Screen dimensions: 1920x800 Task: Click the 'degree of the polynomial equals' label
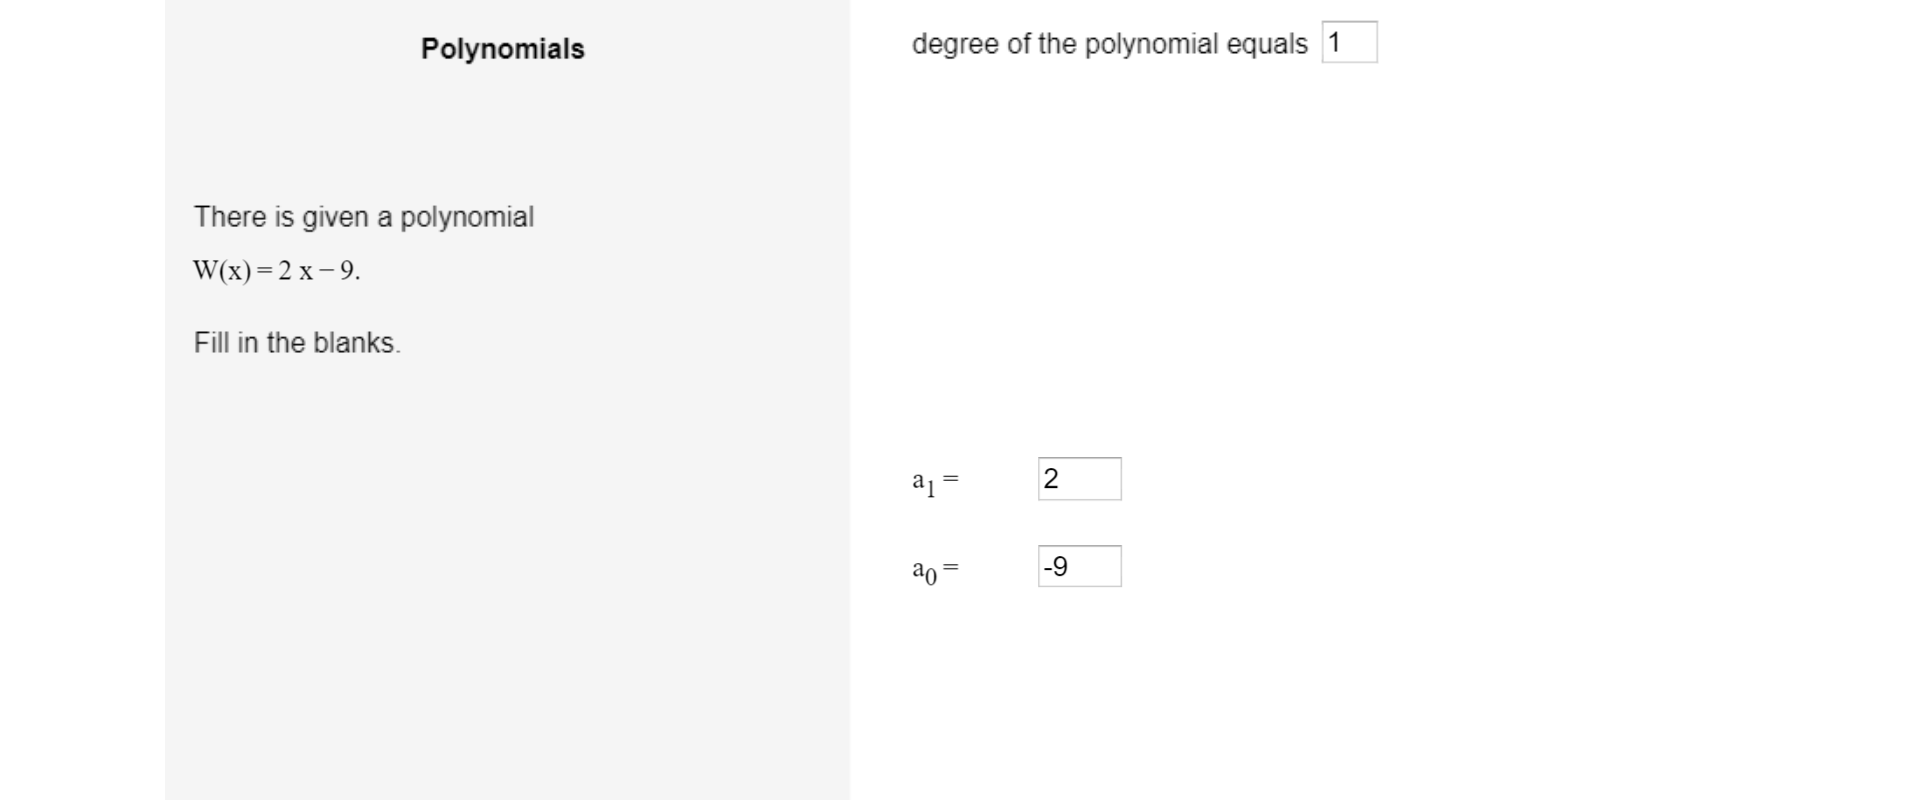point(1110,42)
